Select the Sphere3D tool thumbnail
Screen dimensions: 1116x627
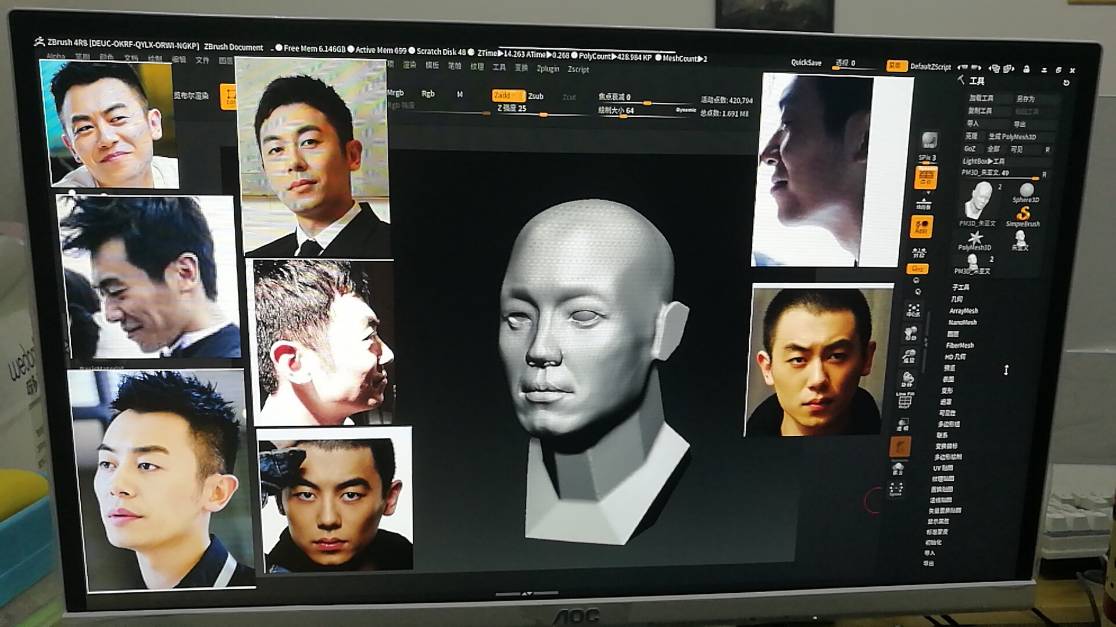pos(1026,192)
